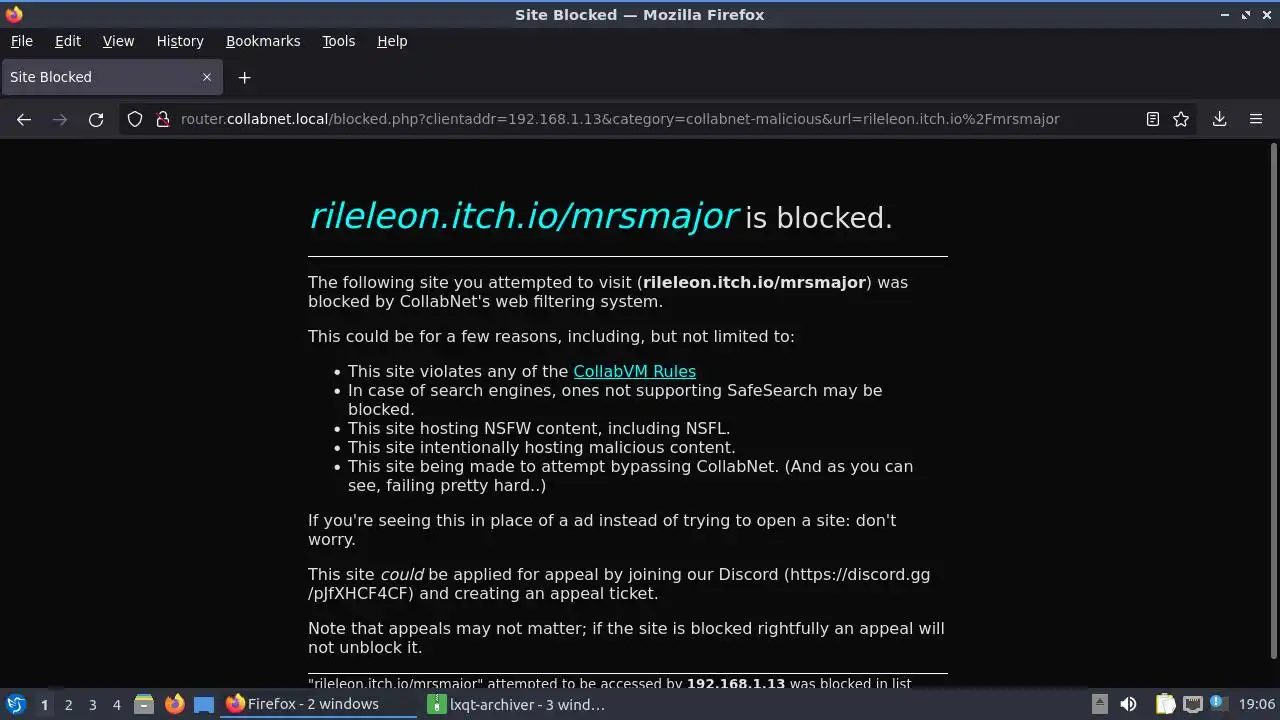
Task: Minimize the Firefox window
Action: [x=1225, y=15]
